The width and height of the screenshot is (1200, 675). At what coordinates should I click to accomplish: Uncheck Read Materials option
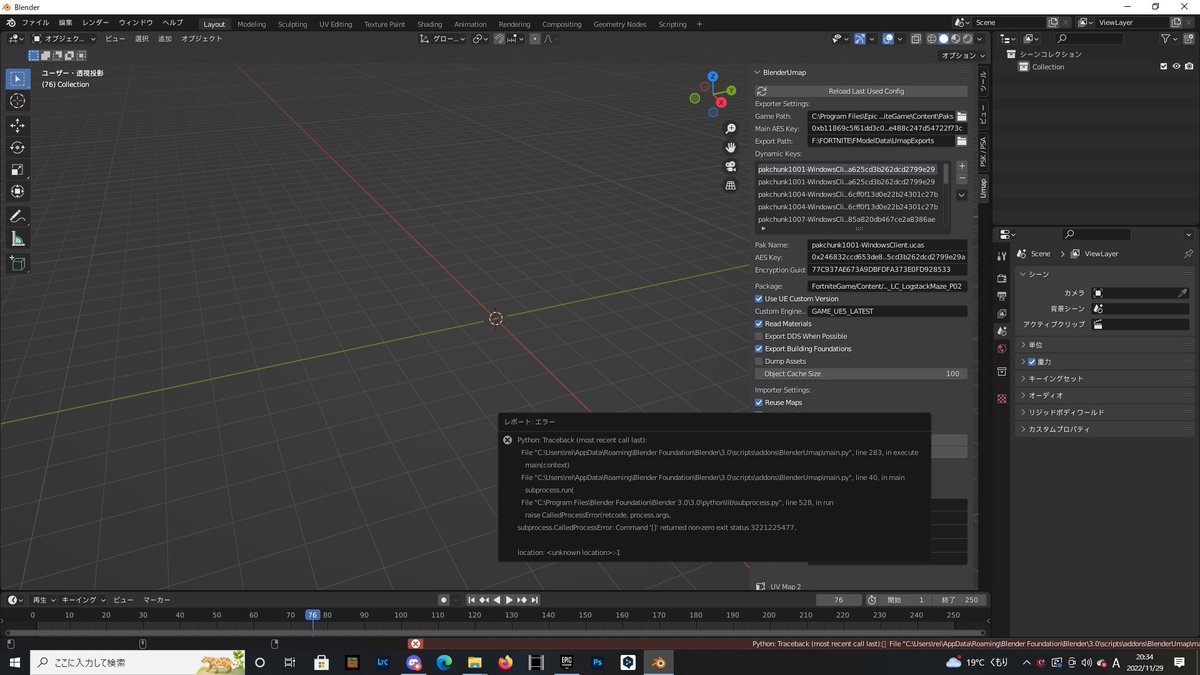[759, 324]
